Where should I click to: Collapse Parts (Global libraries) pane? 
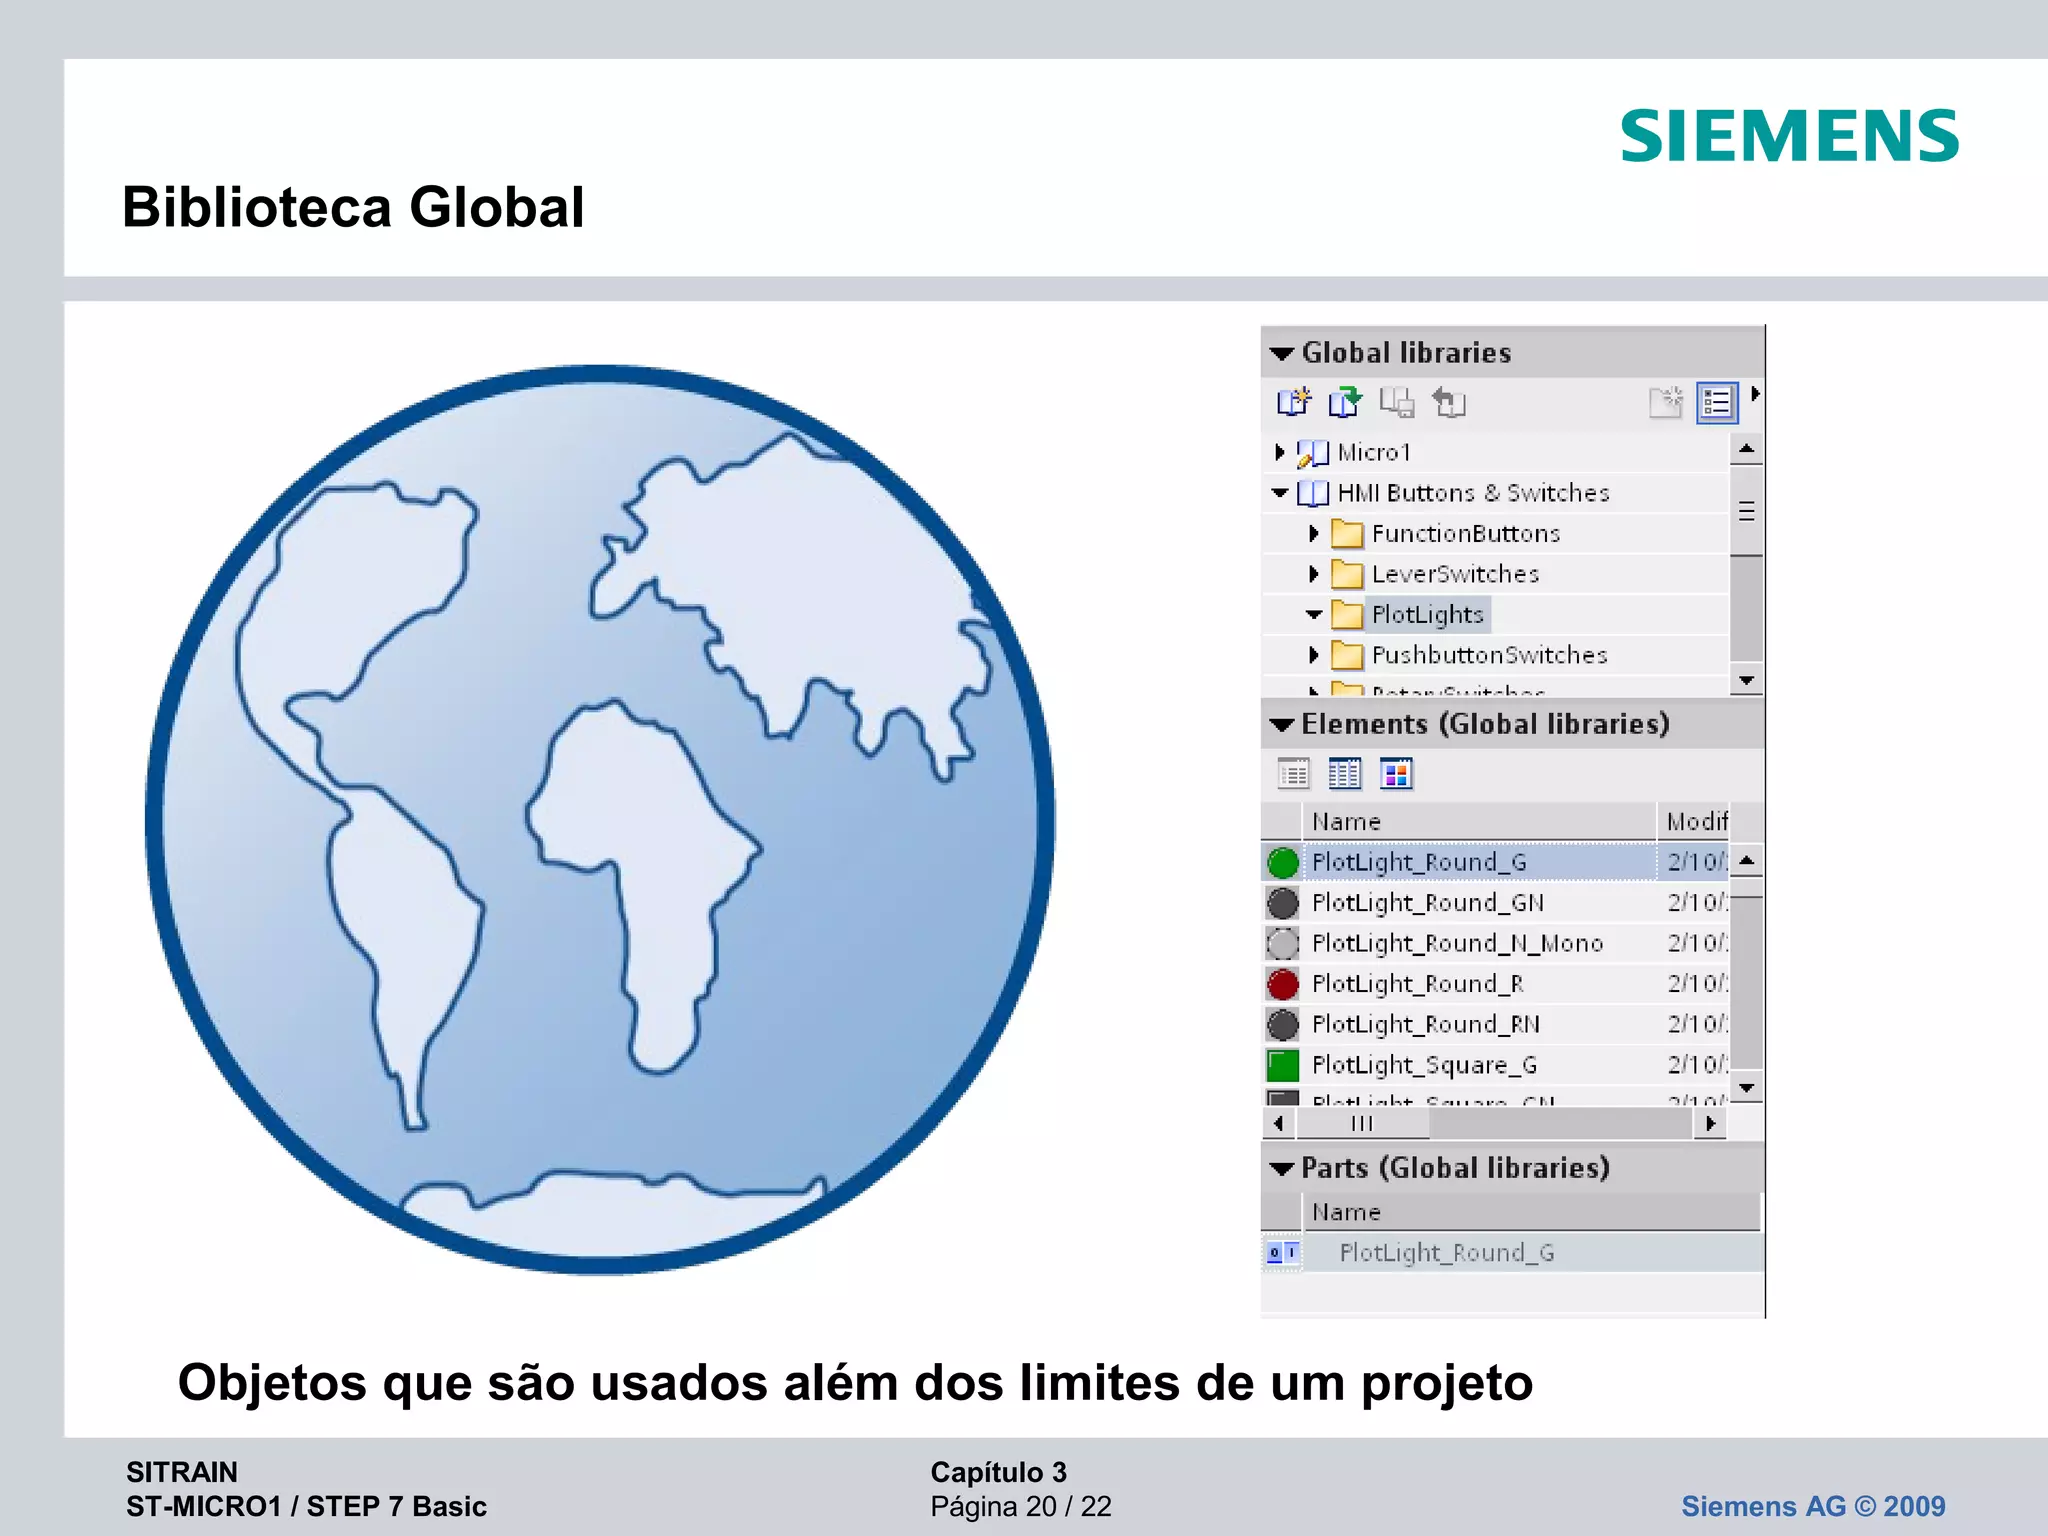point(1281,1168)
